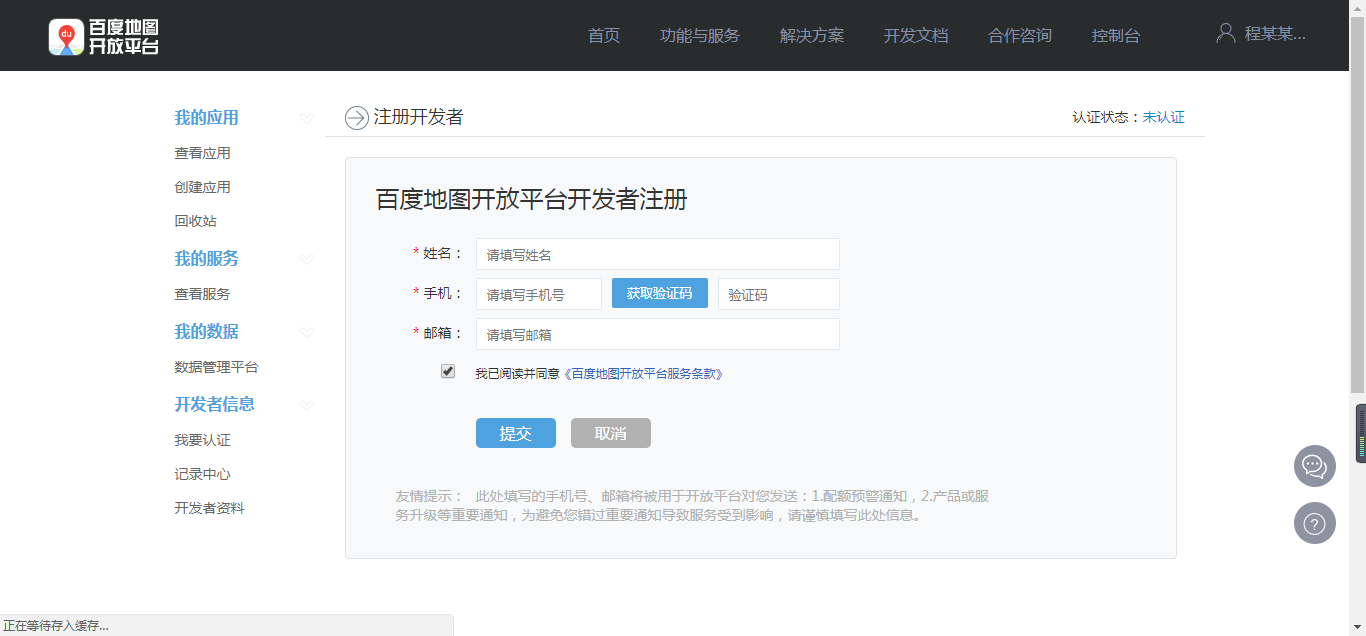Click the Baidu Map Open Platform logo
Screen dimensions: 1366x636
tap(104, 36)
